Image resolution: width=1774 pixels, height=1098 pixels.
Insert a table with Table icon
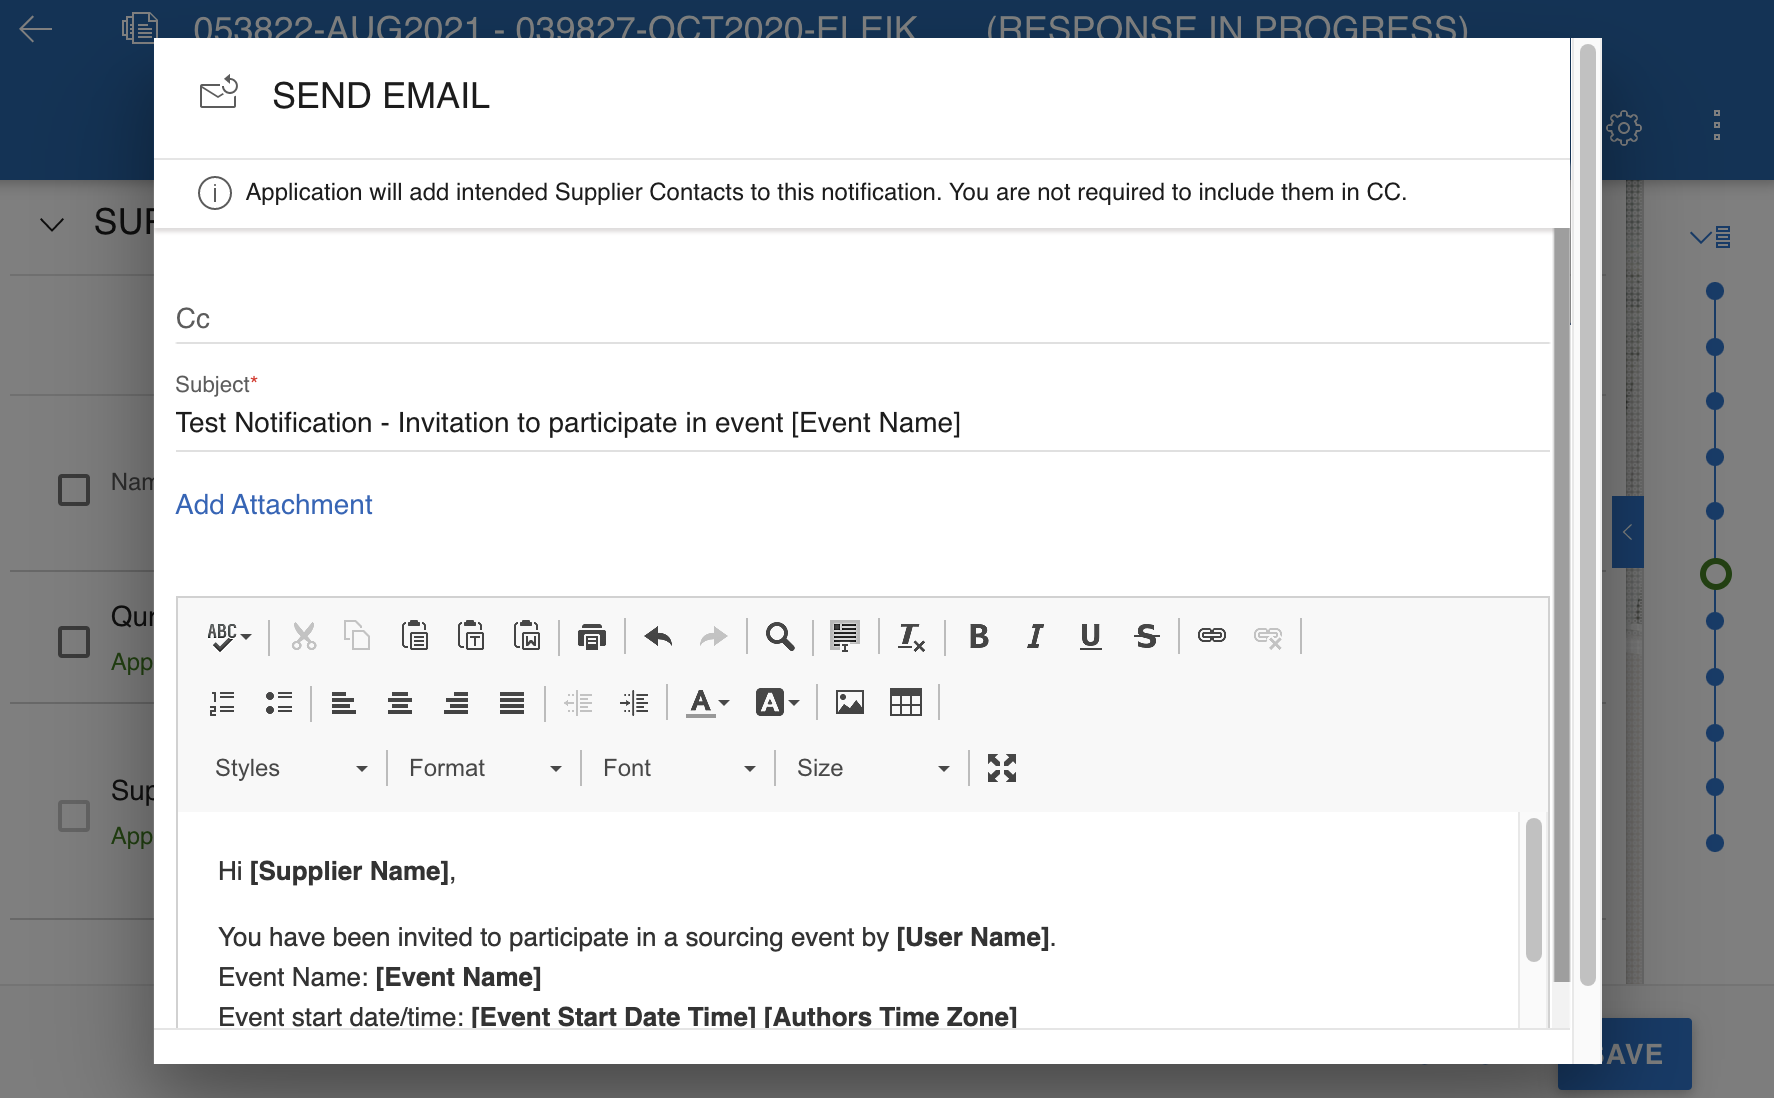[905, 703]
